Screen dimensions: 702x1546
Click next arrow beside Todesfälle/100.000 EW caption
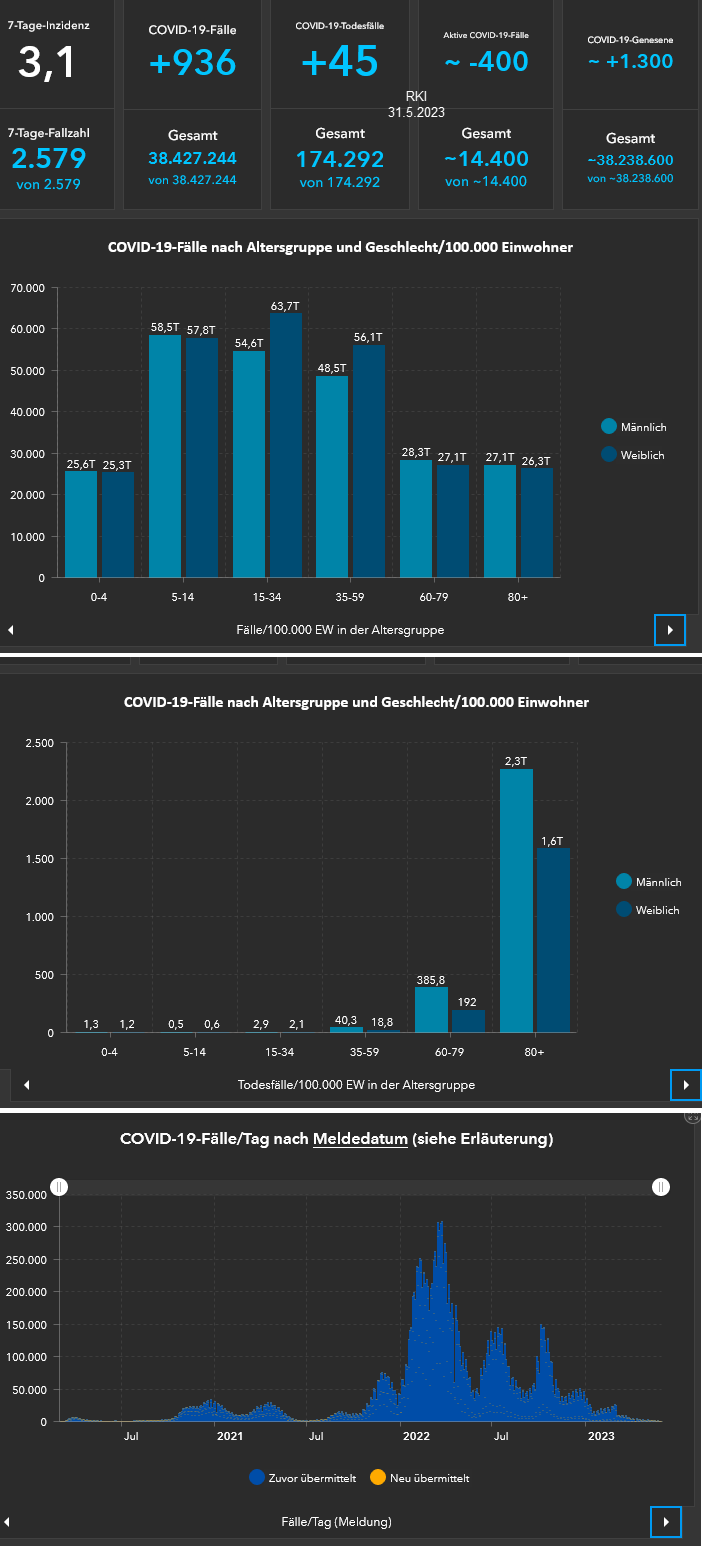pyautogui.click(x=685, y=1084)
